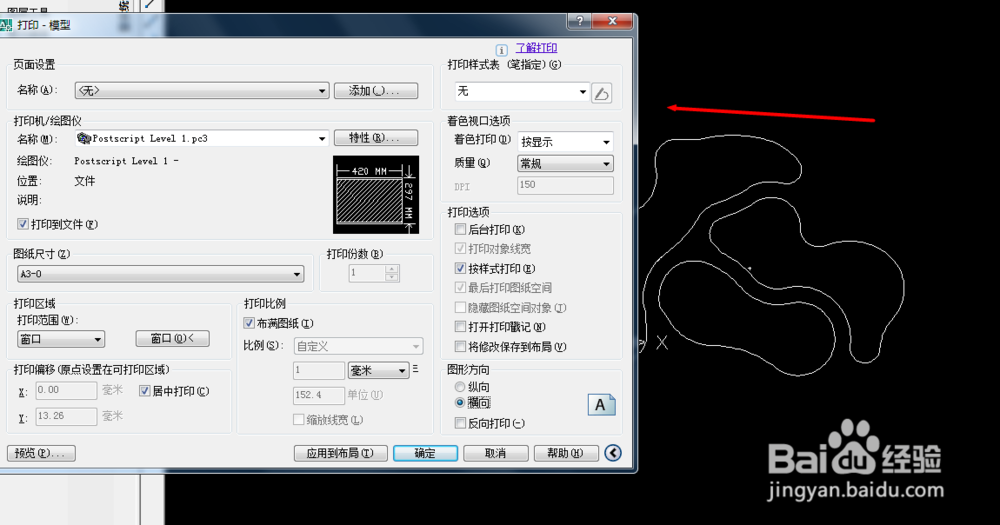Open the 了解打印 link
The image size is (1000, 525).
pyautogui.click(x=536, y=48)
